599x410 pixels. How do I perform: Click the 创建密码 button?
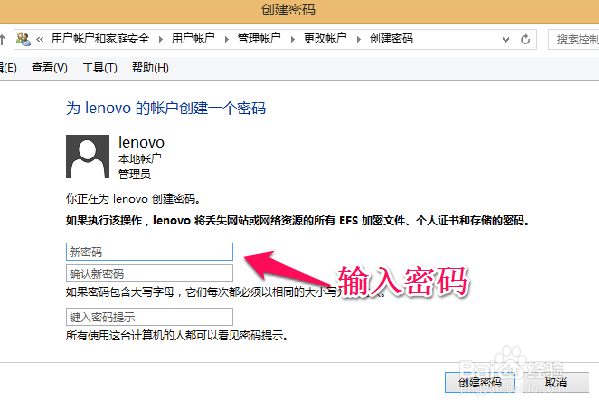tap(480, 382)
